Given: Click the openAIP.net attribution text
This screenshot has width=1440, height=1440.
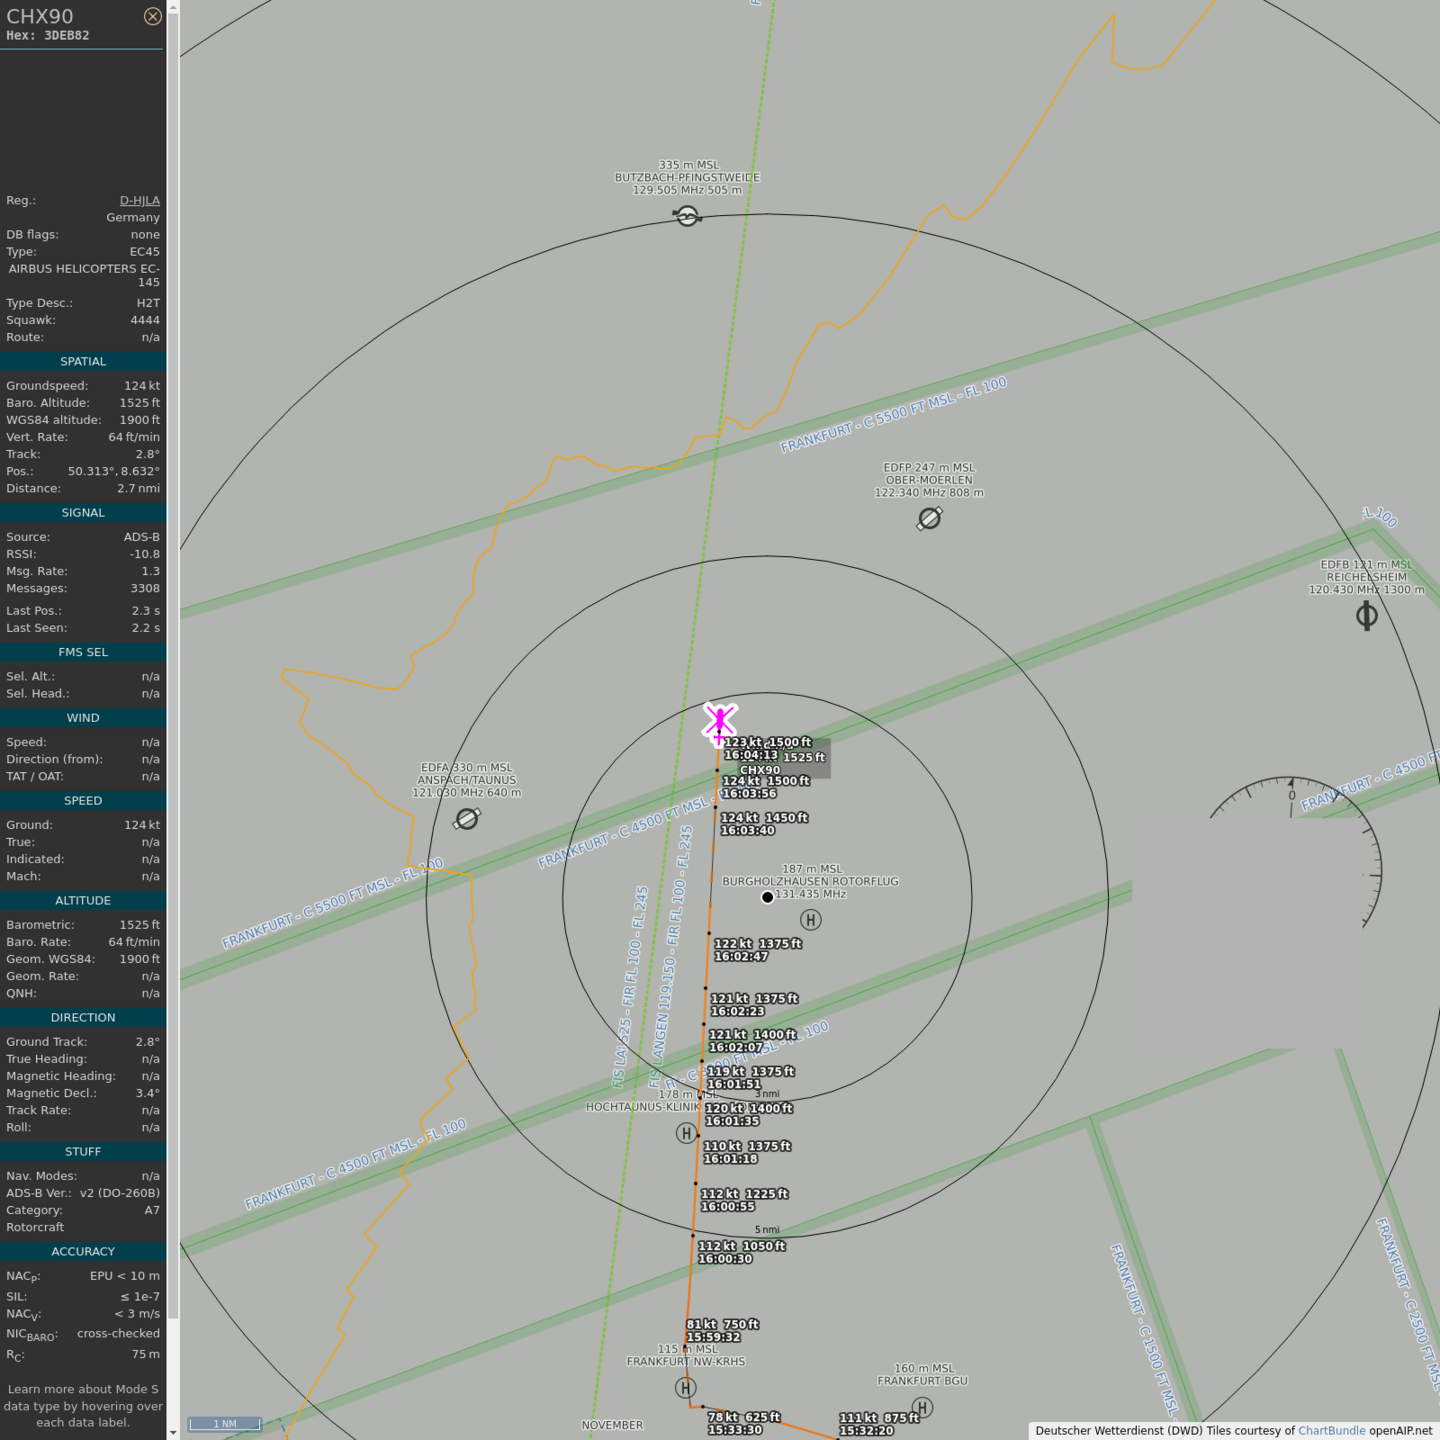Looking at the screenshot, I should [x=1400, y=1431].
